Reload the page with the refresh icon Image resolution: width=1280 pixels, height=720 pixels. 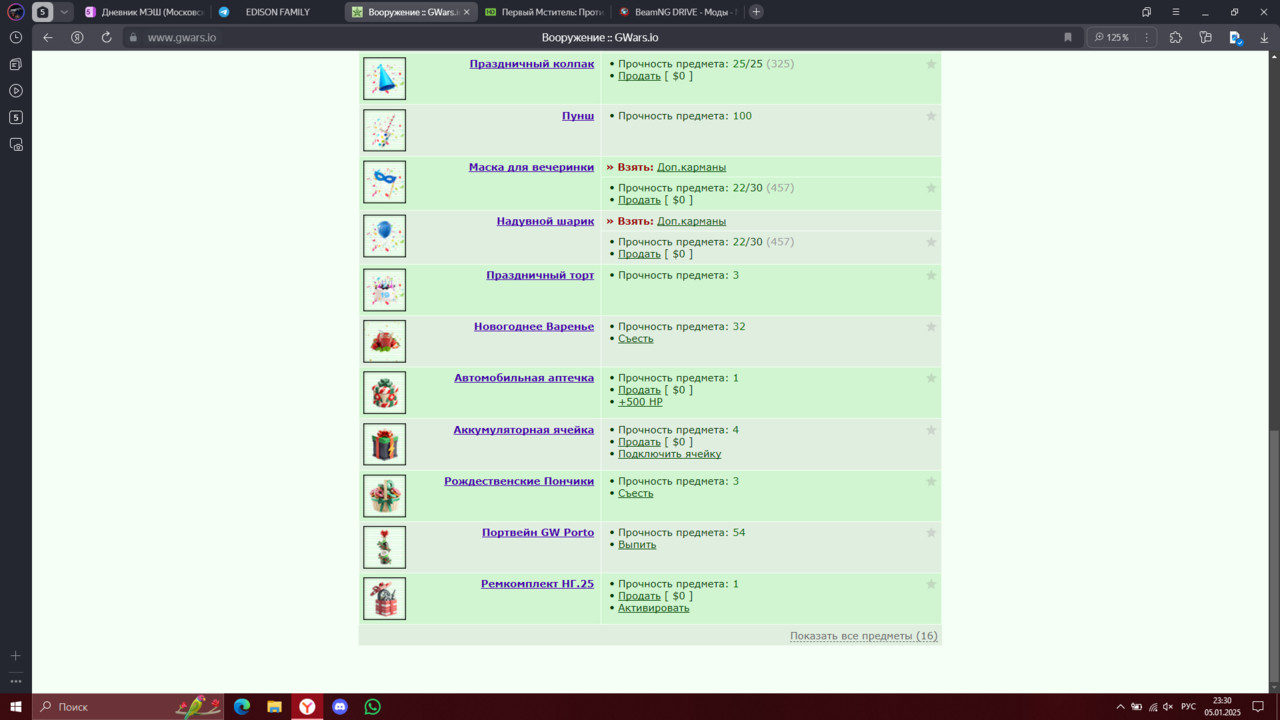coord(106,37)
